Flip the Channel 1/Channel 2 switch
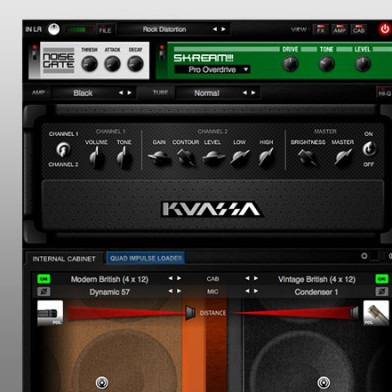 pos(63,149)
